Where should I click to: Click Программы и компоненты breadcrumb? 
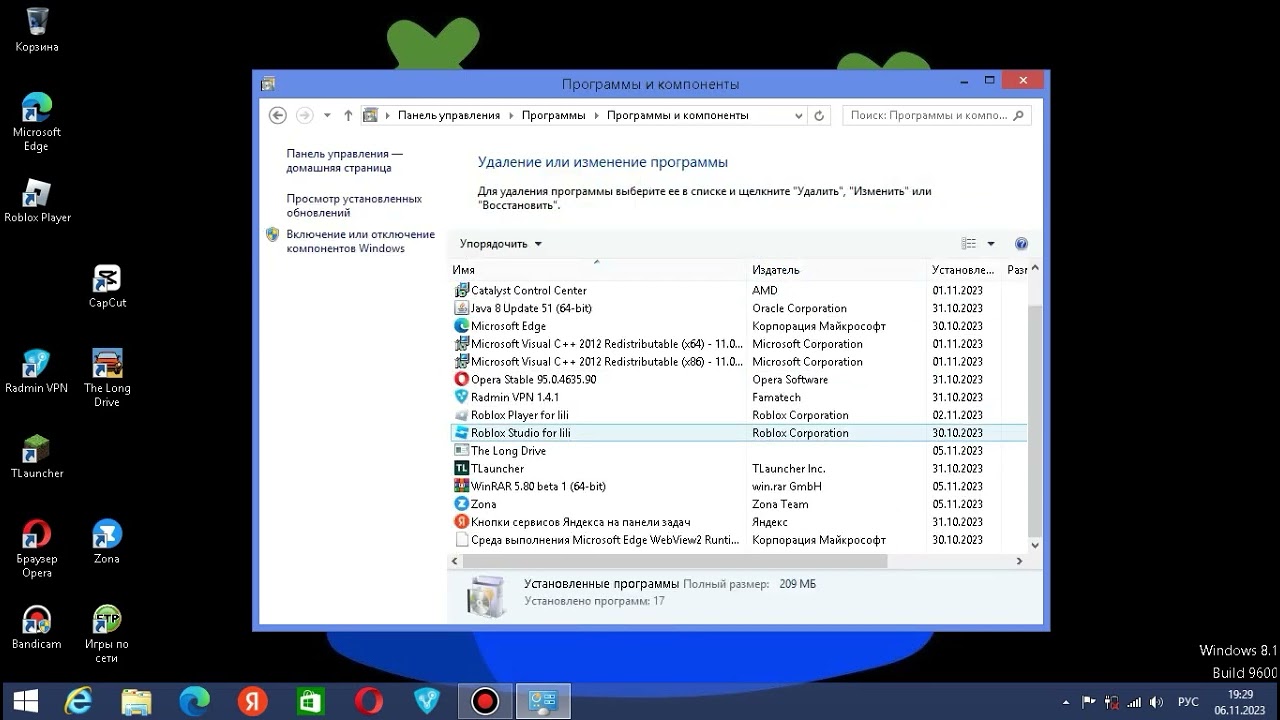(x=678, y=115)
